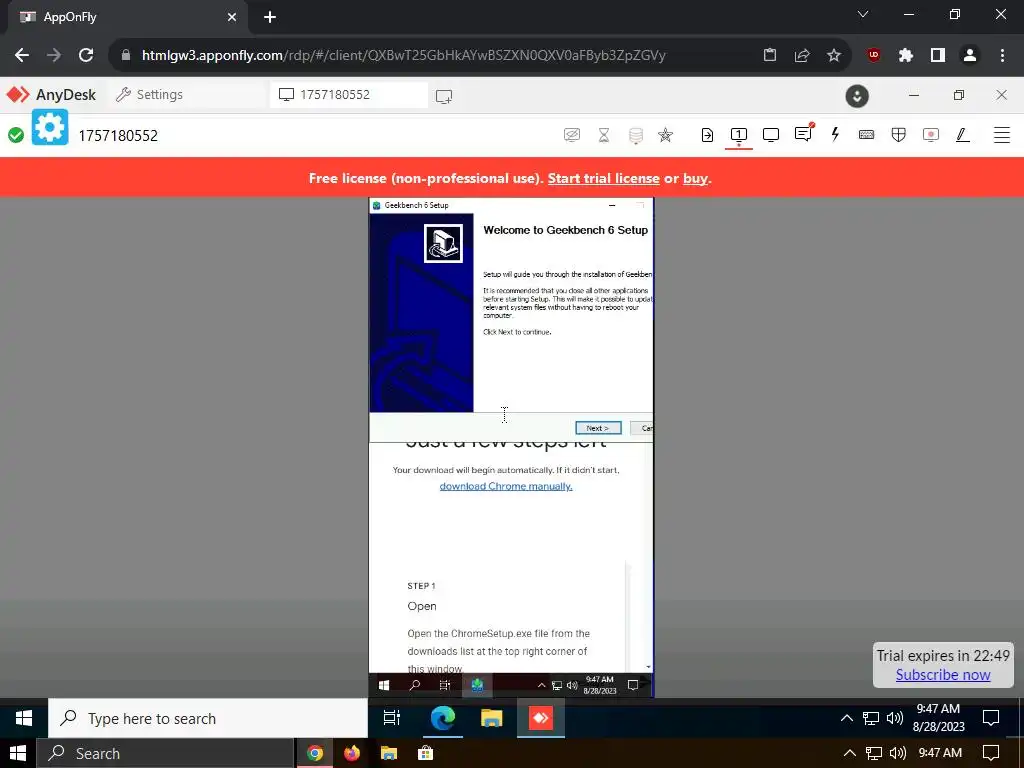Click share page icon in address bar

(x=802, y=56)
